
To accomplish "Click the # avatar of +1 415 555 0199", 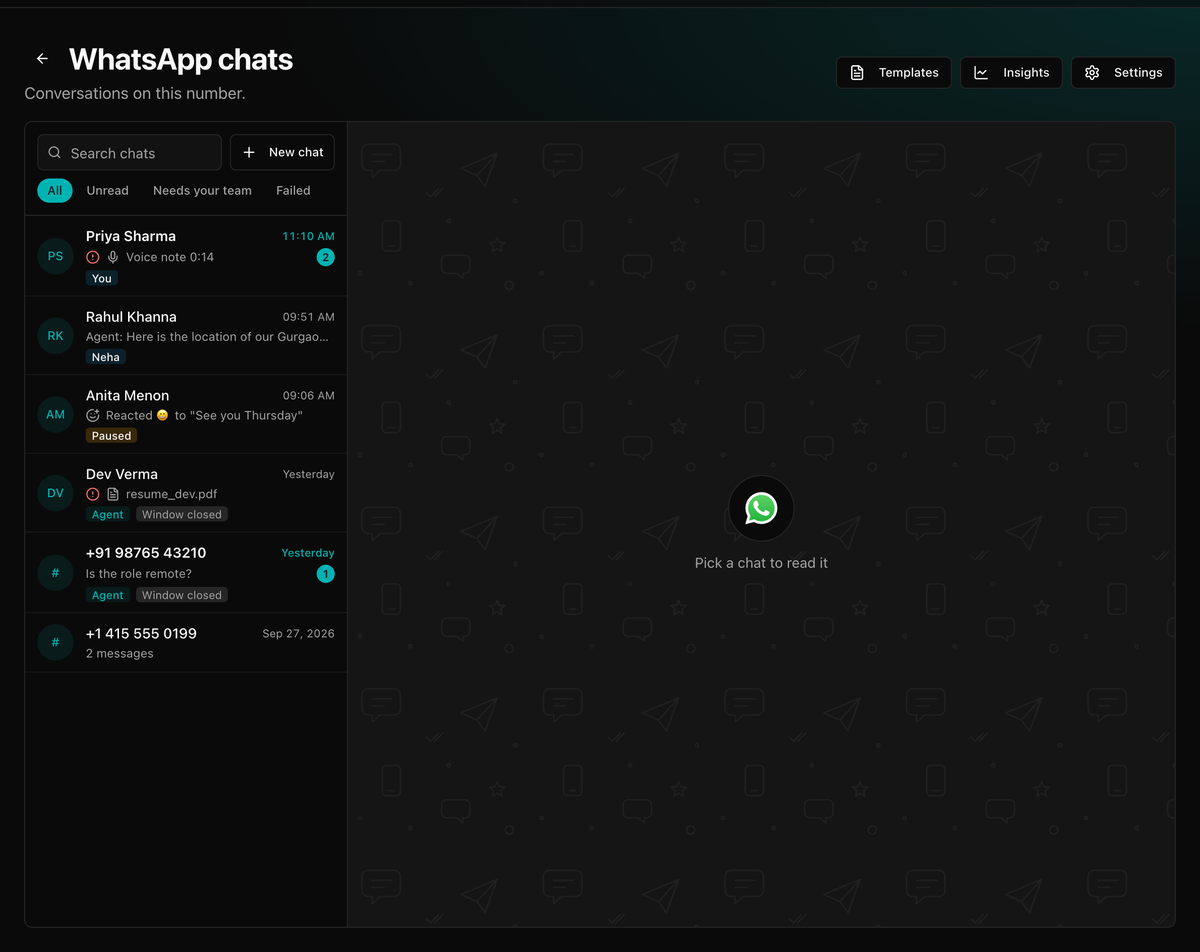I will (x=55, y=643).
